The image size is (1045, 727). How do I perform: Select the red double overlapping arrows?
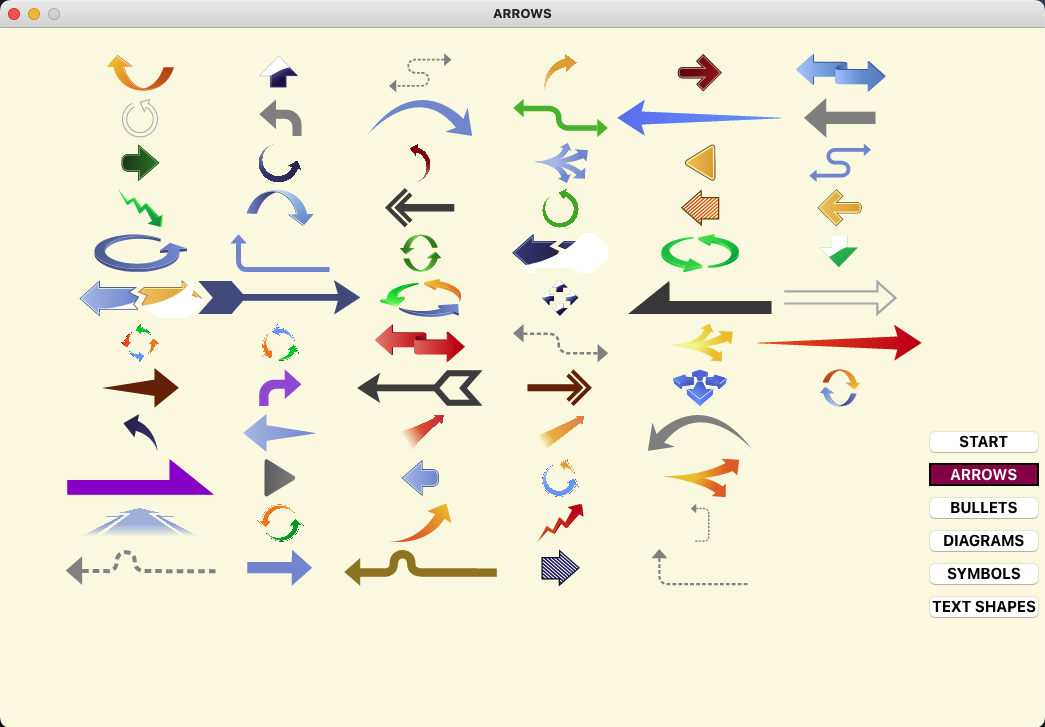[x=420, y=343]
